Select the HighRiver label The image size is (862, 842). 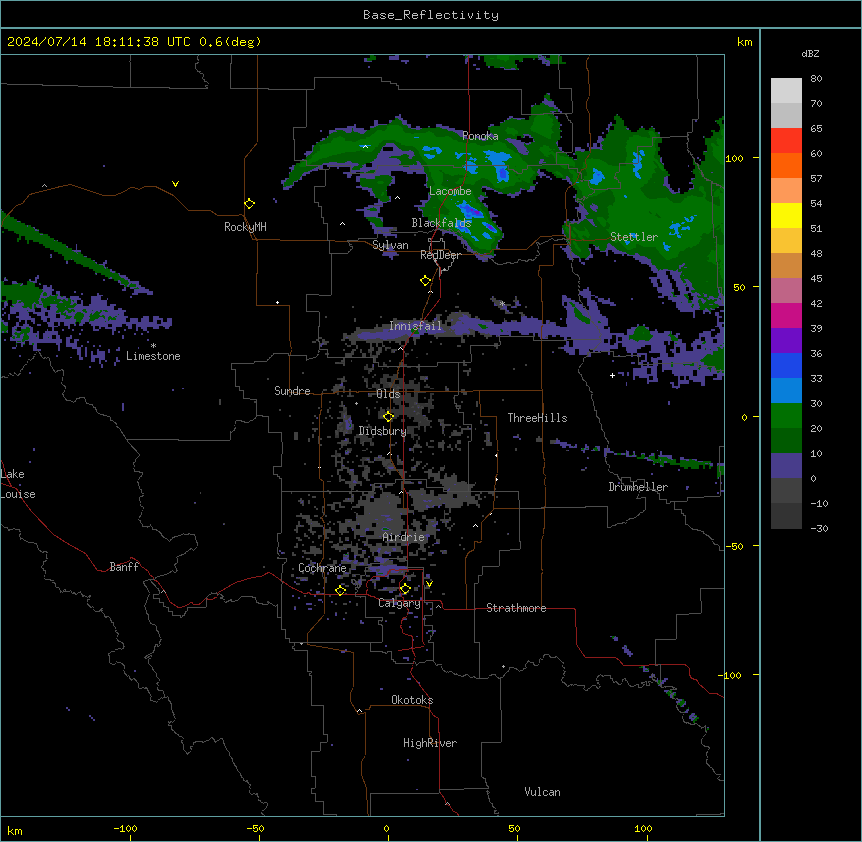click(x=430, y=743)
